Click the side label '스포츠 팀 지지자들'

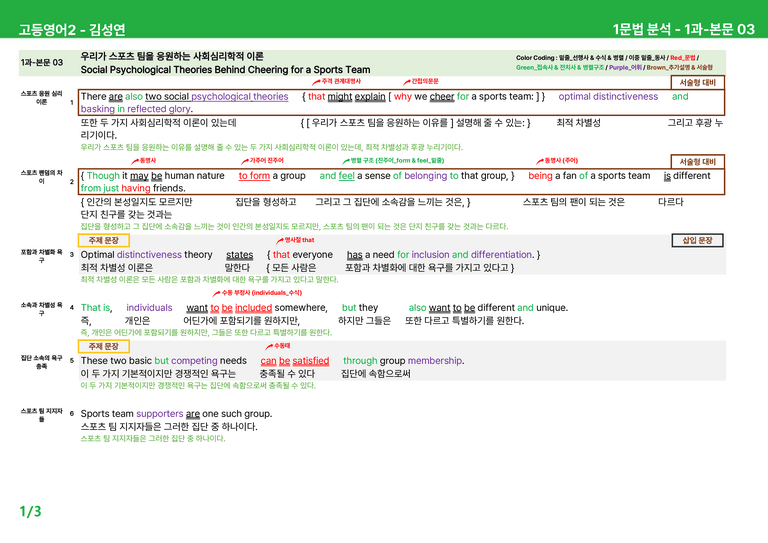tap(42, 415)
